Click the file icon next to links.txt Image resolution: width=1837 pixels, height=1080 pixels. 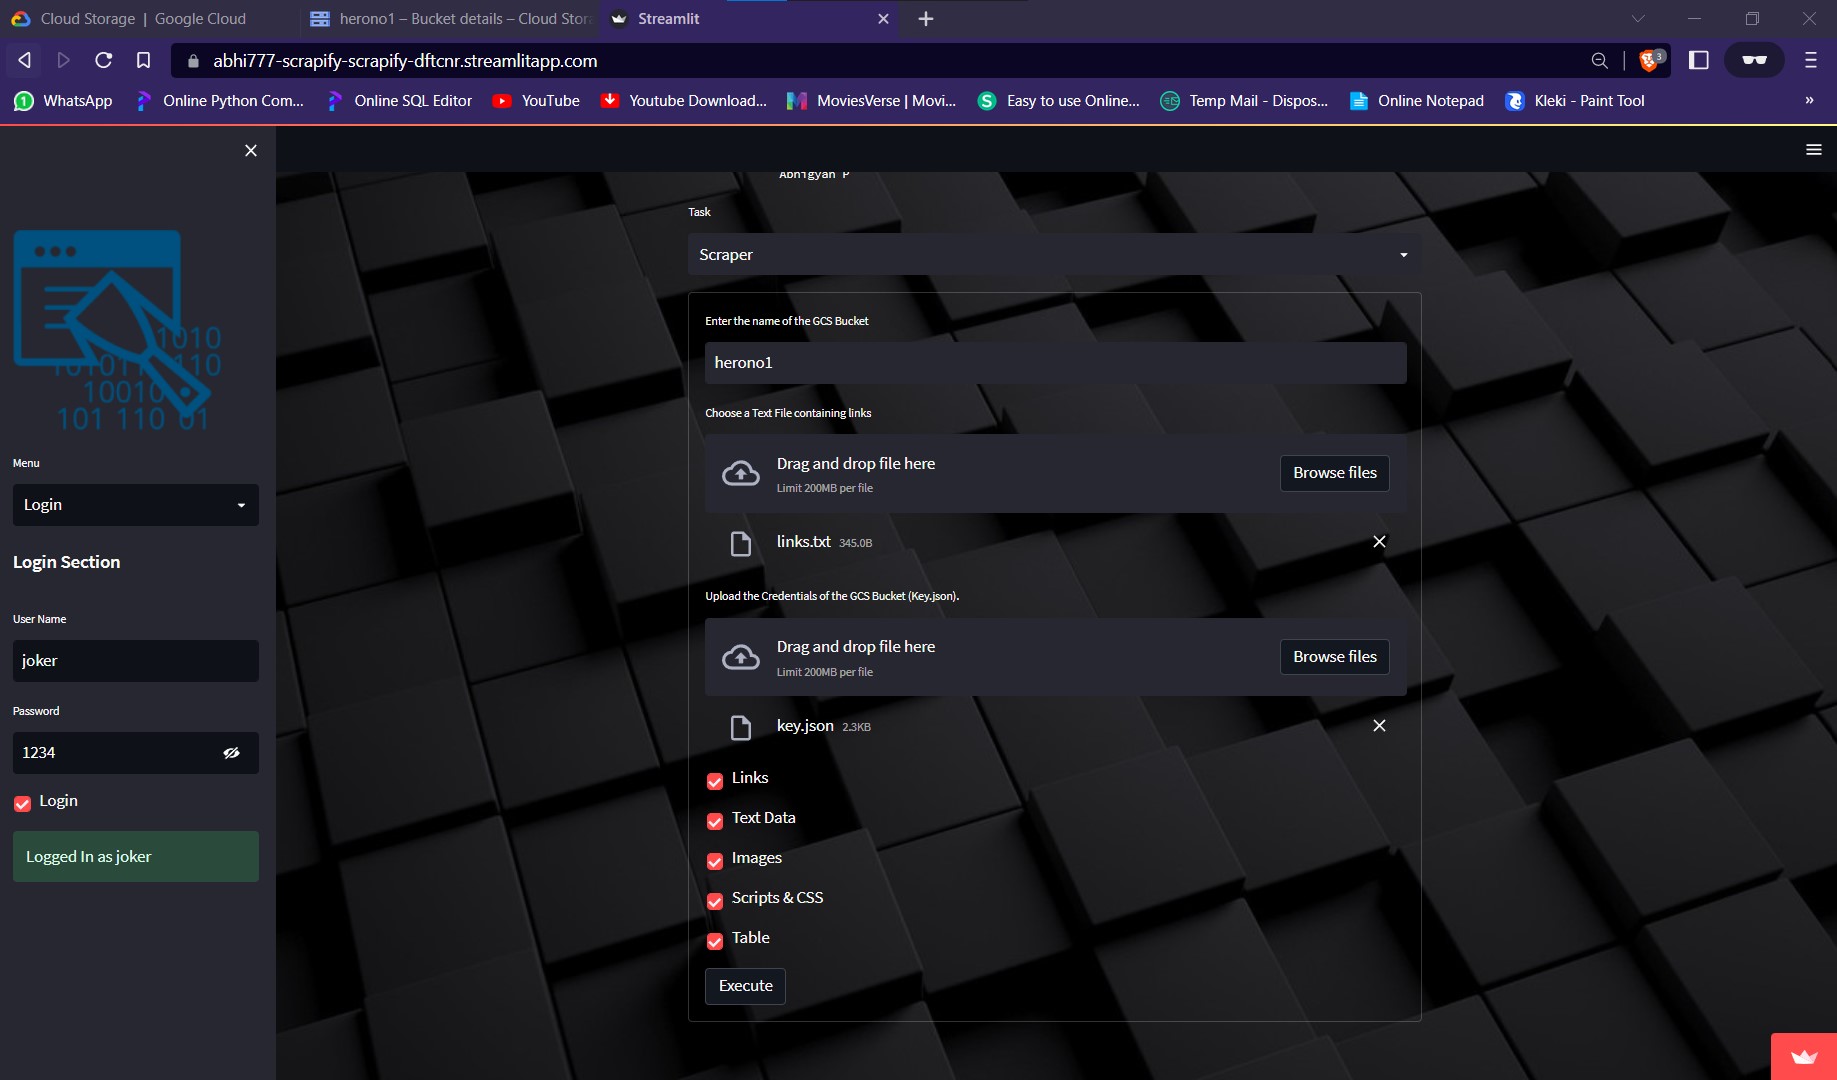coord(741,544)
